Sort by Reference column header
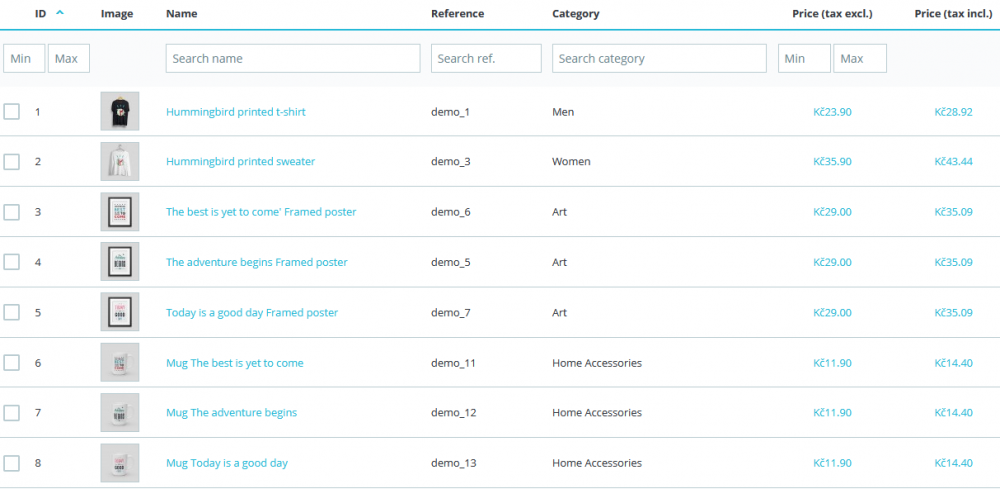The width and height of the screenshot is (1000, 489). 457,13
